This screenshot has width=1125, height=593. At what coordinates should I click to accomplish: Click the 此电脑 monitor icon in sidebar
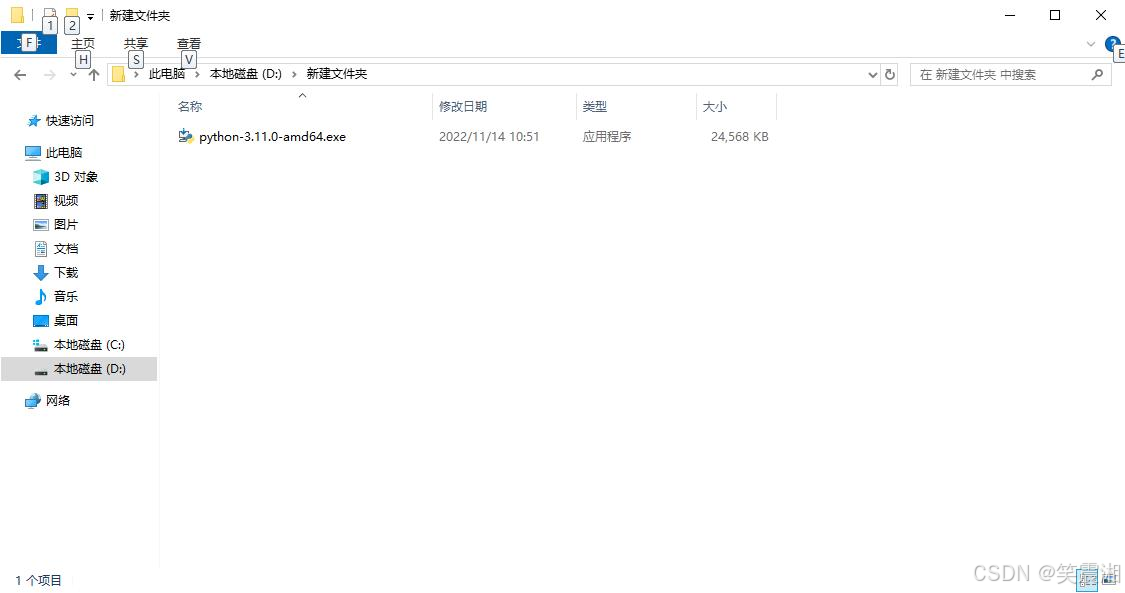point(33,153)
